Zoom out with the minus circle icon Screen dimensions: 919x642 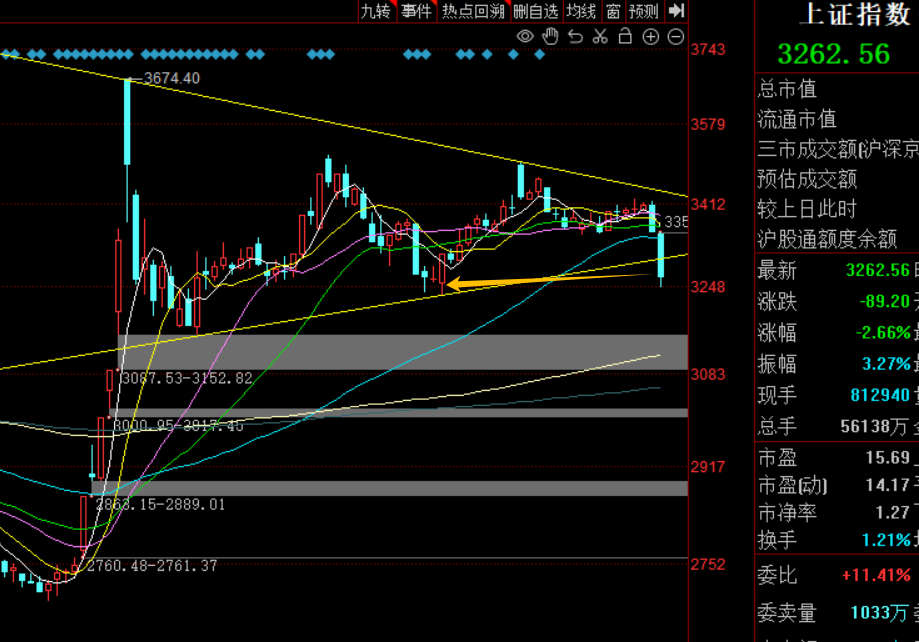[676, 37]
